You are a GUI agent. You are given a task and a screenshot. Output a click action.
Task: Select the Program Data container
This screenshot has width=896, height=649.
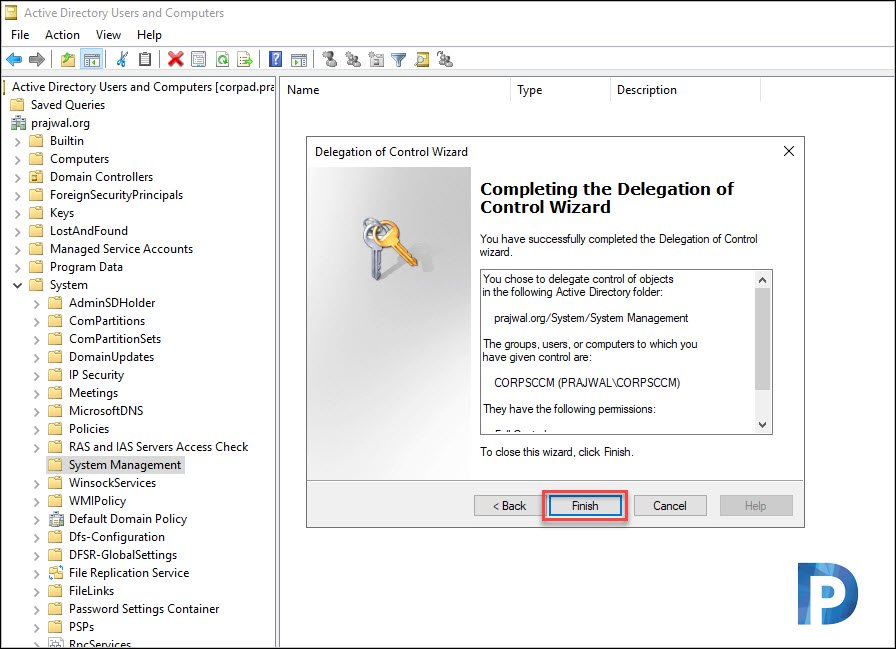pos(86,267)
